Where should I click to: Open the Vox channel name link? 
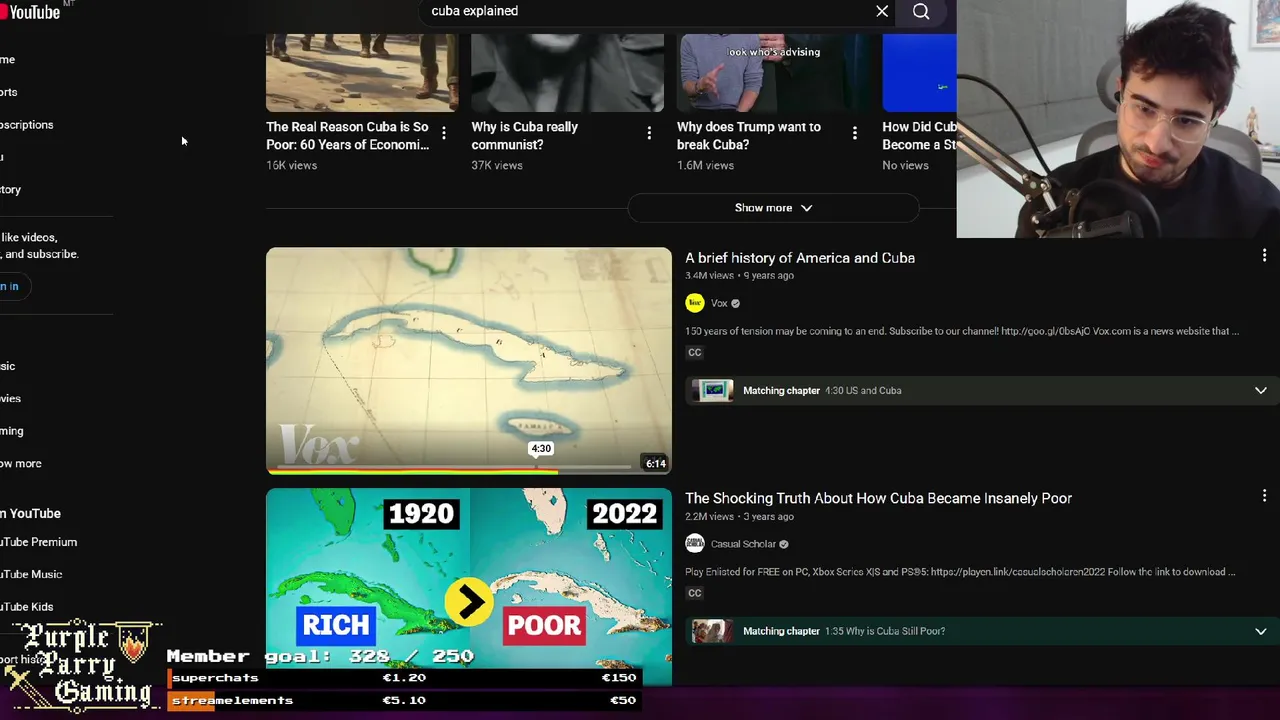719,303
